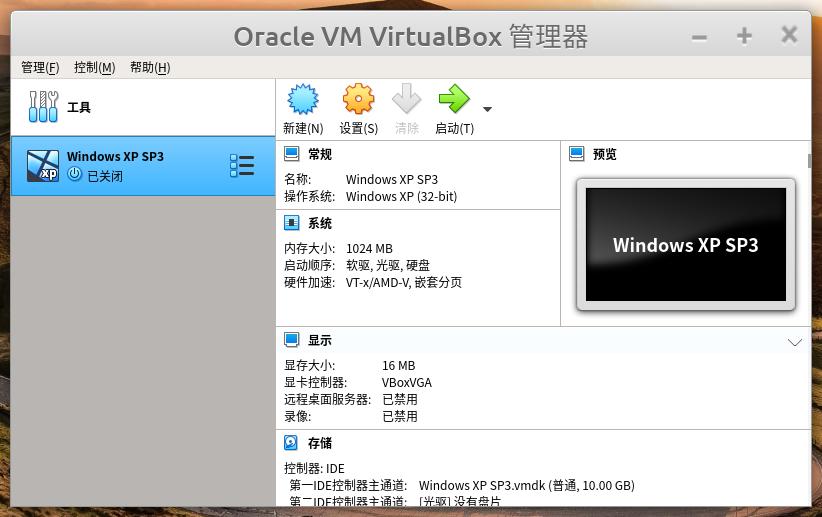This screenshot has height=517, width=822.
Task: Click the video memory value 16 MB
Action: [x=398, y=365]
